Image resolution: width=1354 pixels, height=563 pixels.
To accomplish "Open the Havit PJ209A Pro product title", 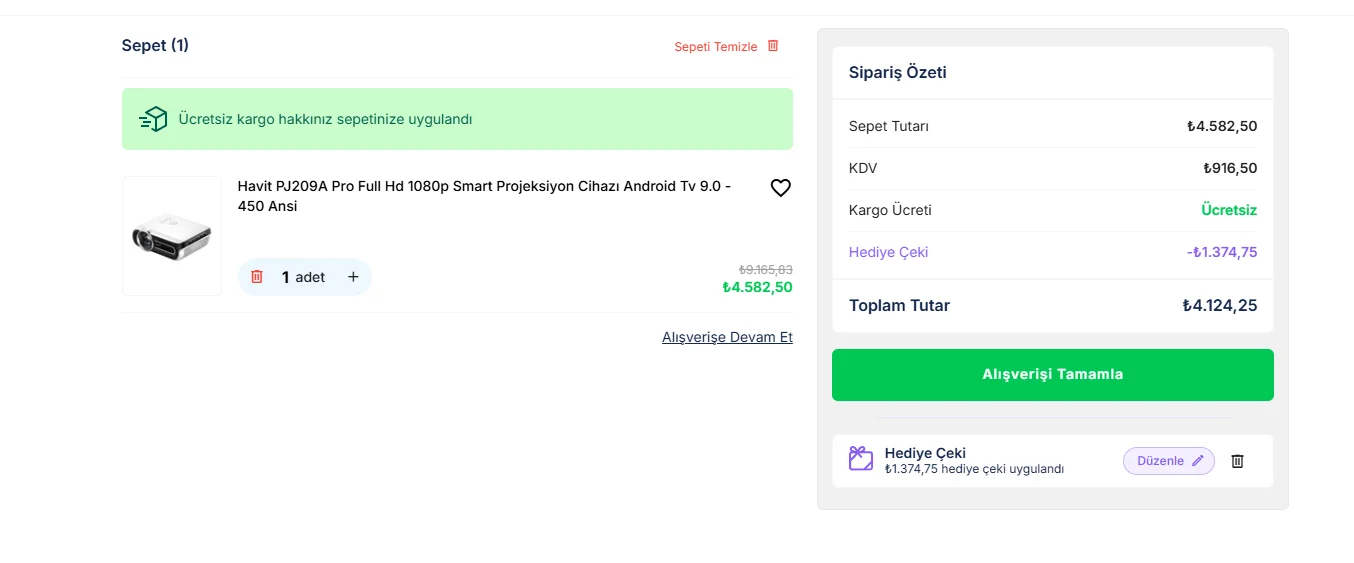I will 484,196.
